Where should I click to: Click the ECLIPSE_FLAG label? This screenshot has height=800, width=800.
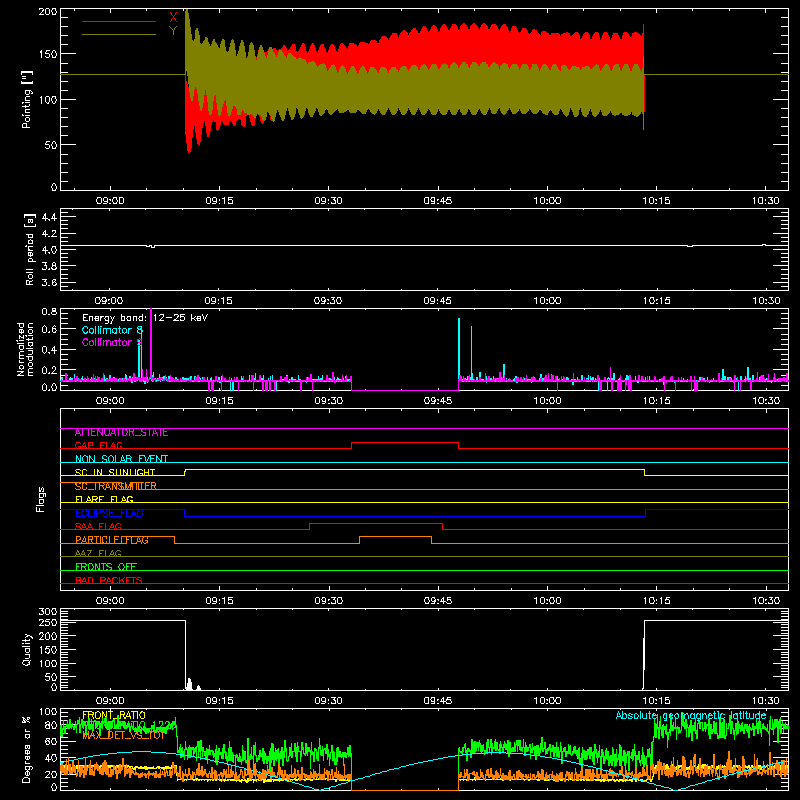pos(109,513)
